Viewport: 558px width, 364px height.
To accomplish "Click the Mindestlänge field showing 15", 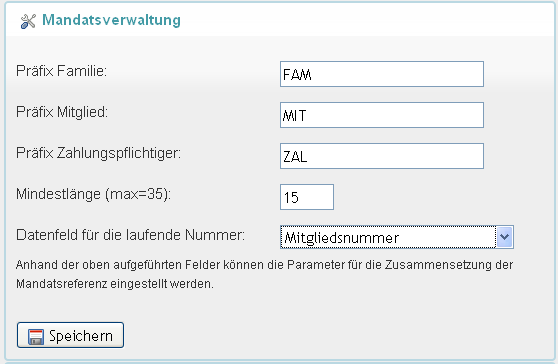I will click(x=307, y=197).
